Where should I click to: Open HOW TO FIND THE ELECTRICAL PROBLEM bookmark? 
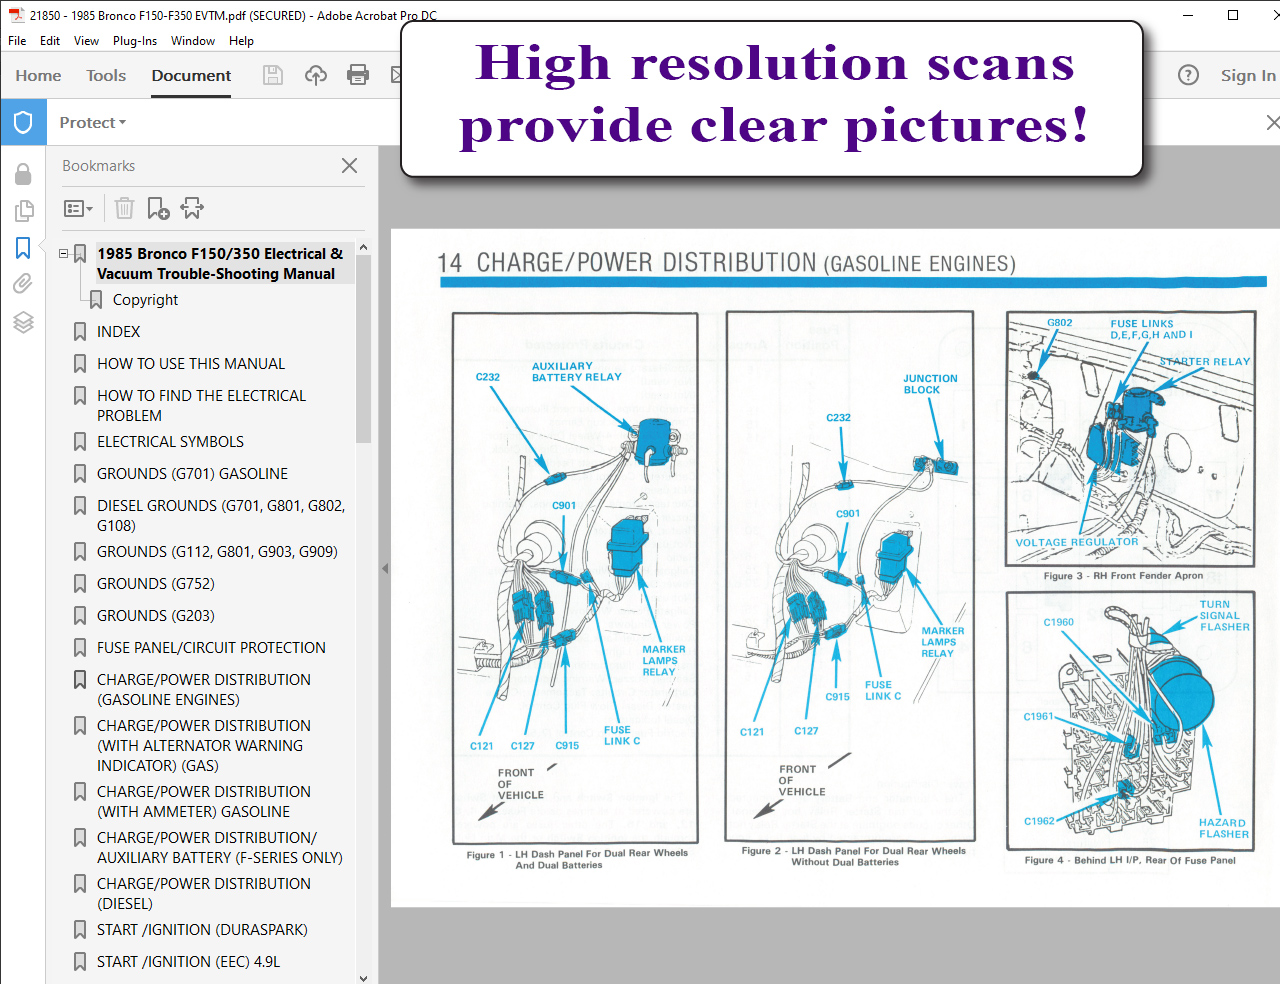pos(201,406)
